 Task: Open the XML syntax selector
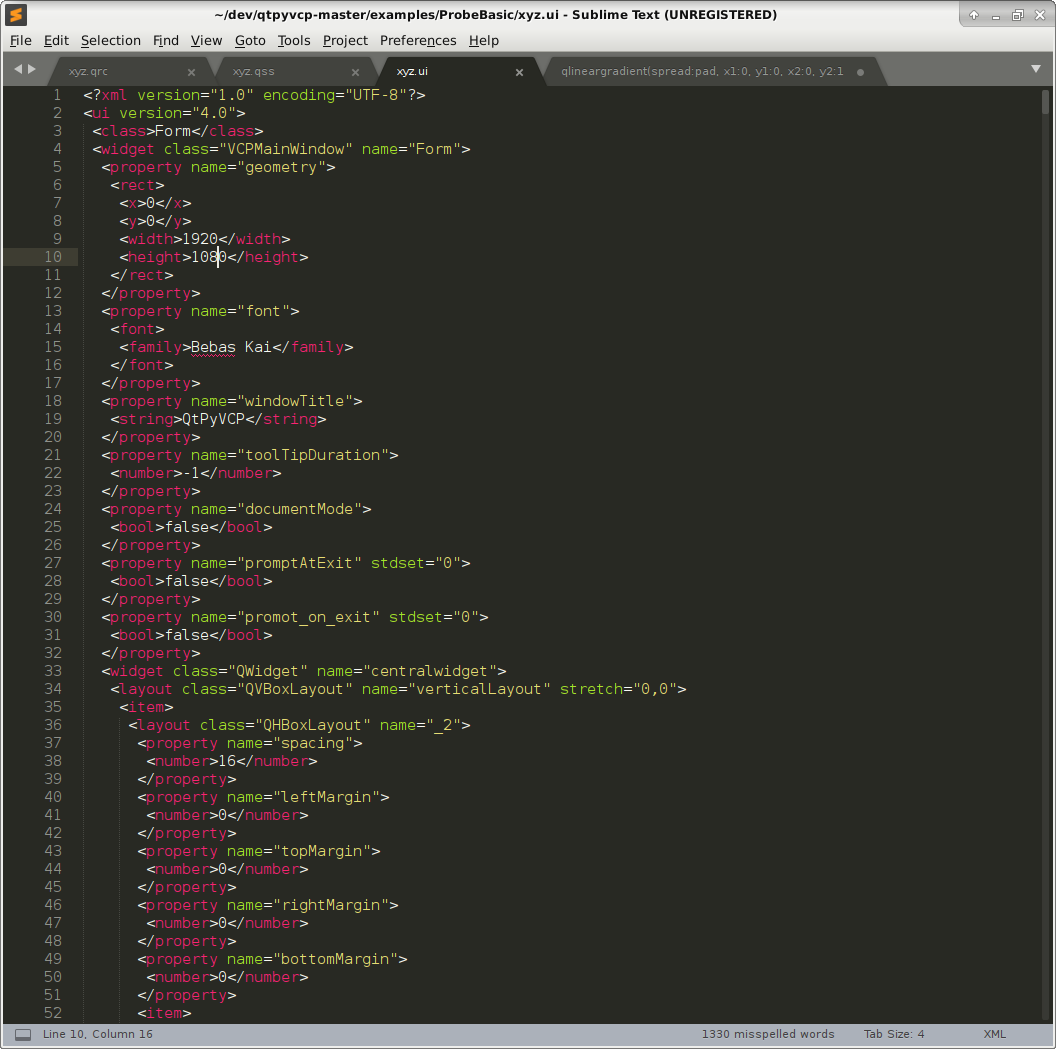pos(994,1034)
